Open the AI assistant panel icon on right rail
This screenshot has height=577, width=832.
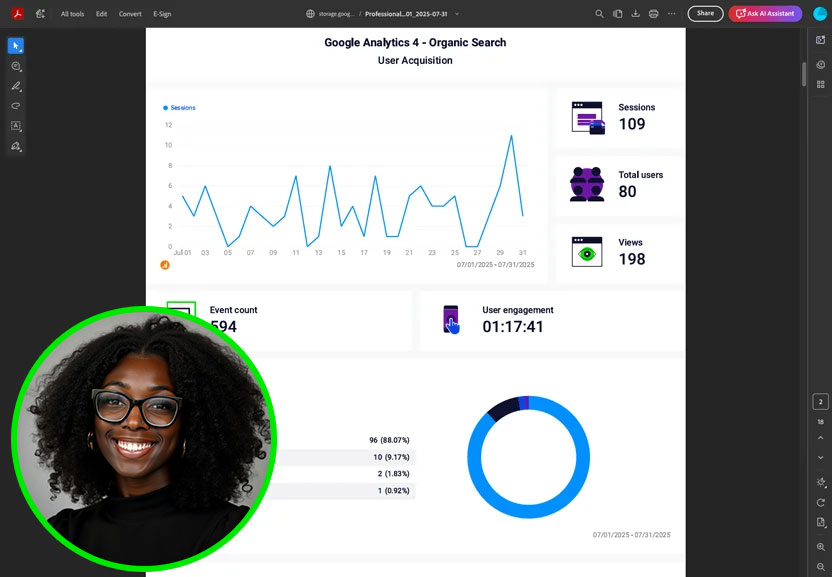tap(820, 40)
